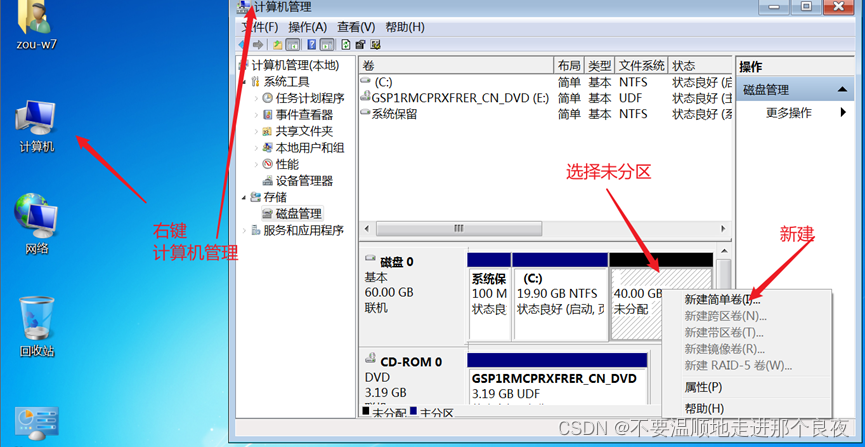Viewport: 865px width, 447px height.
Task: Select GSP1RMCPRXFRER_CN_DVD (E:) volume row
Action: coord(546,98)
